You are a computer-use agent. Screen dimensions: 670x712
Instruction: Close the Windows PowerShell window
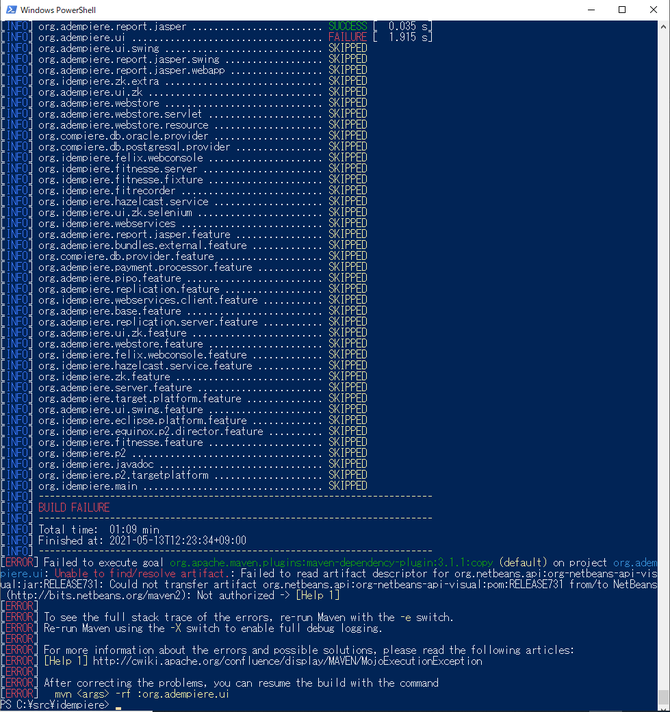[x=653, y=10]
